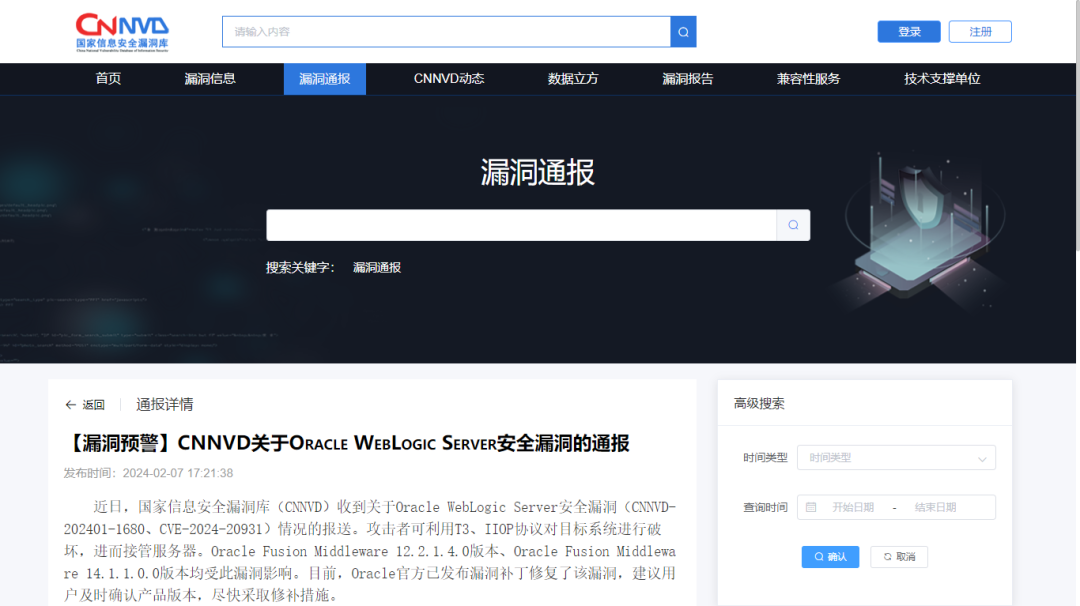The image size is (1080, 606).
Task: Select the CNNVD动态 menu item
Action: pyautogui.click(x=449, y=79)
